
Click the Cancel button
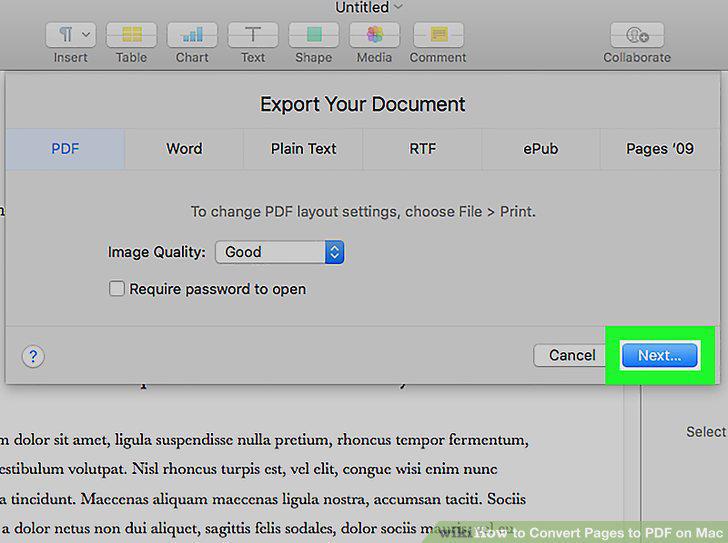point(572,356)
